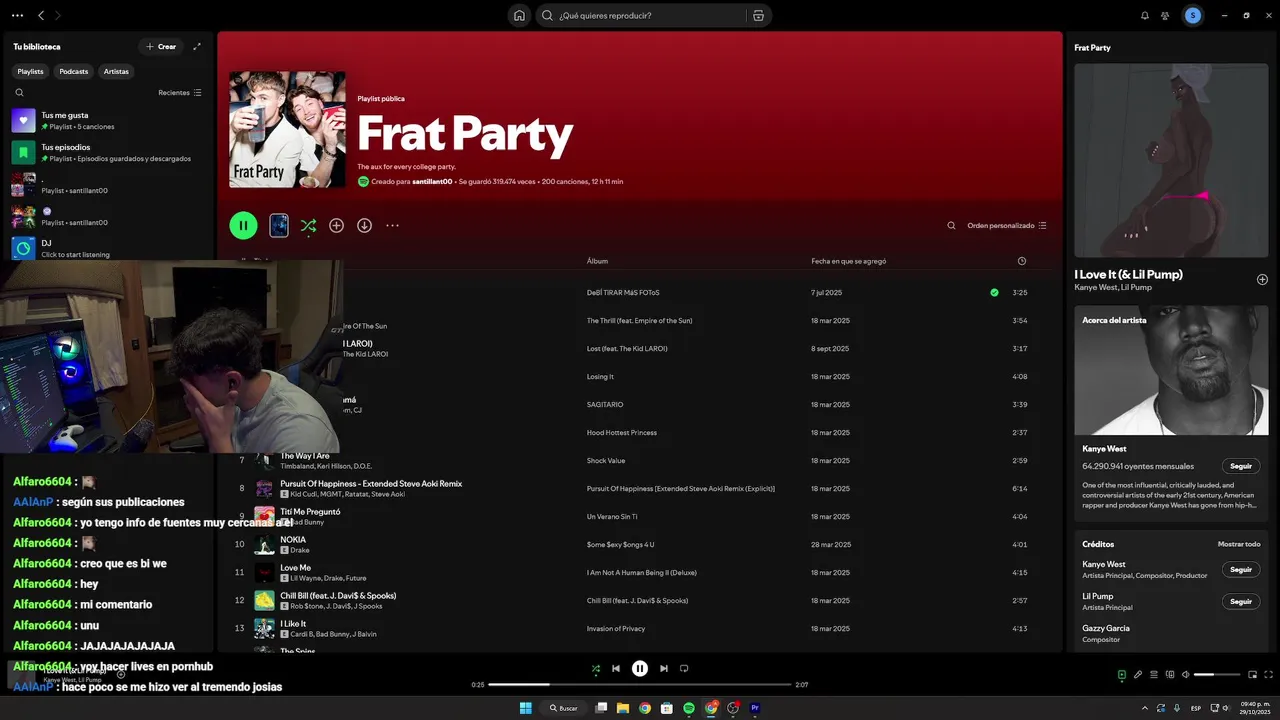Viewport: 1280px width, 720px height.
Task: Follow Kanye West in Créditos section
Action: pyautogui.click(x=1241, y=569)
